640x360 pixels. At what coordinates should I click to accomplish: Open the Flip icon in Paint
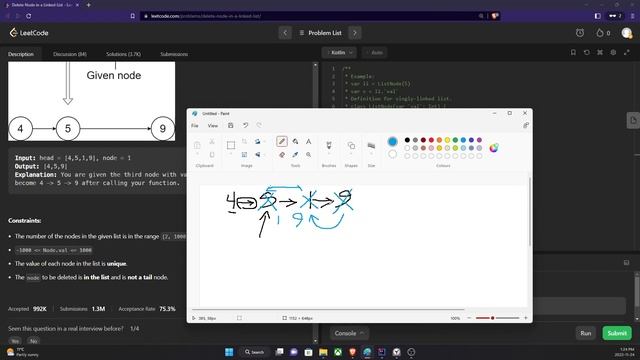(x=258, y=155)
